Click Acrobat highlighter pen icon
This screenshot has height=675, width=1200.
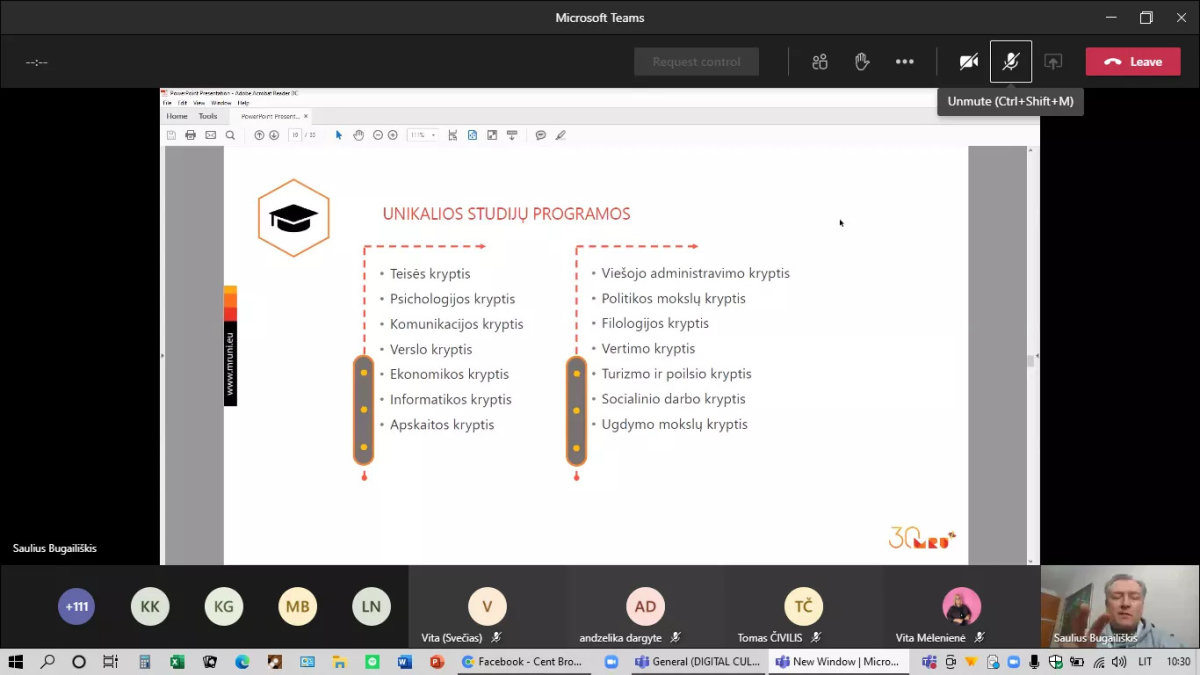point(560,135)
